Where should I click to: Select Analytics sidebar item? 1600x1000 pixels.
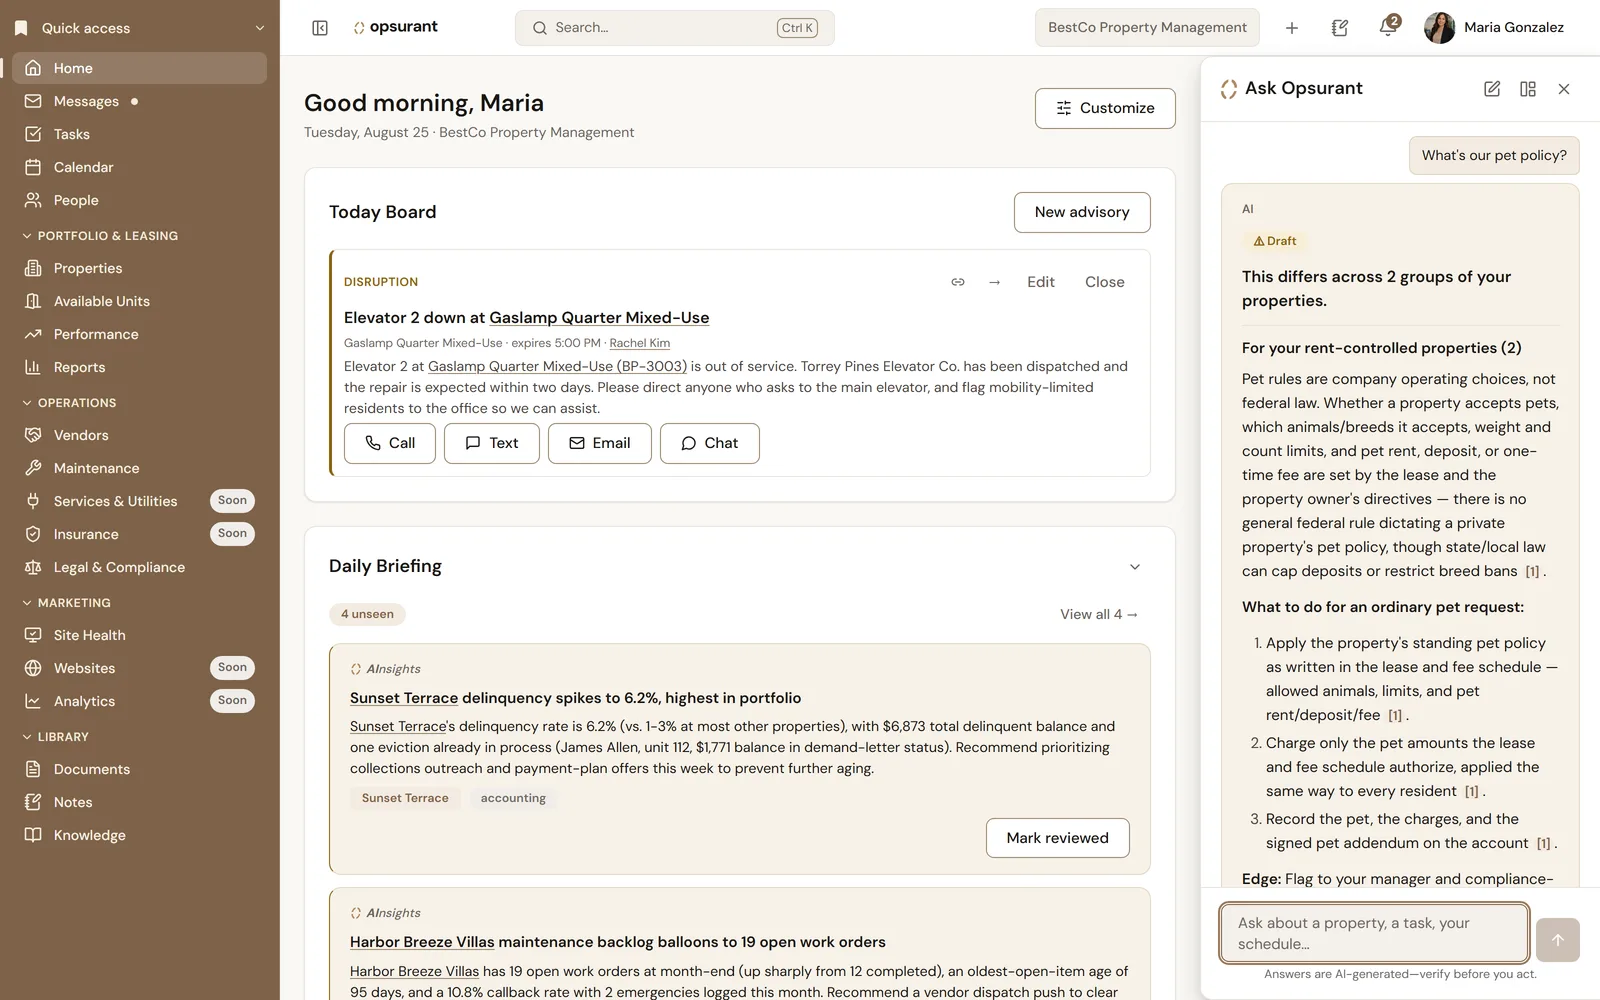tap(140, 701)
